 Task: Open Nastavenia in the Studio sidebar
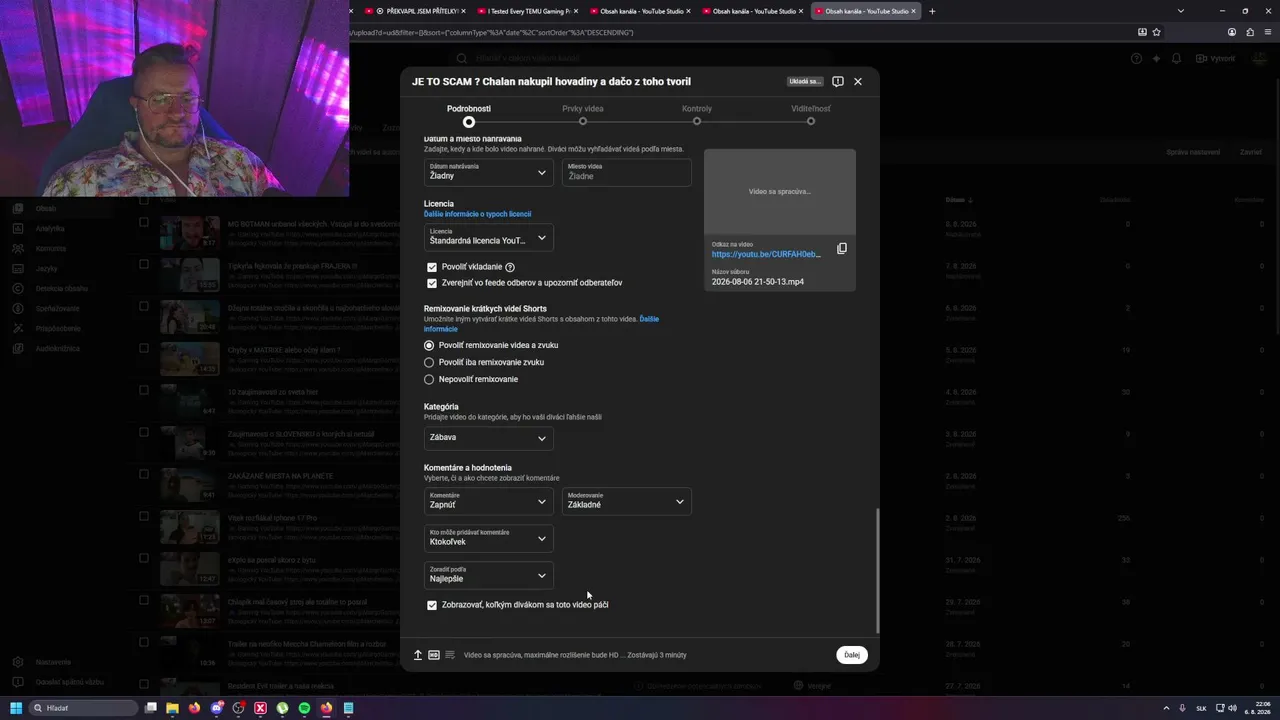click(53, 662)
